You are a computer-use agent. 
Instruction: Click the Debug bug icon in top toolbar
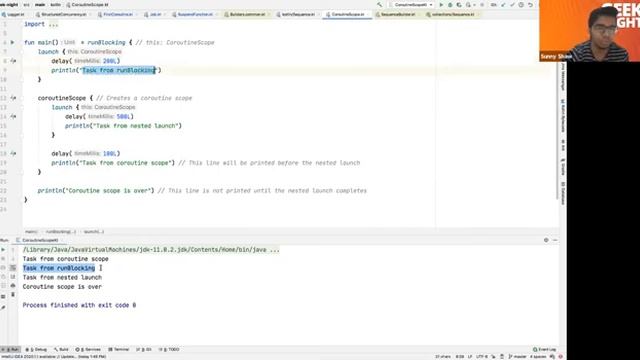(x=450, y=5)
